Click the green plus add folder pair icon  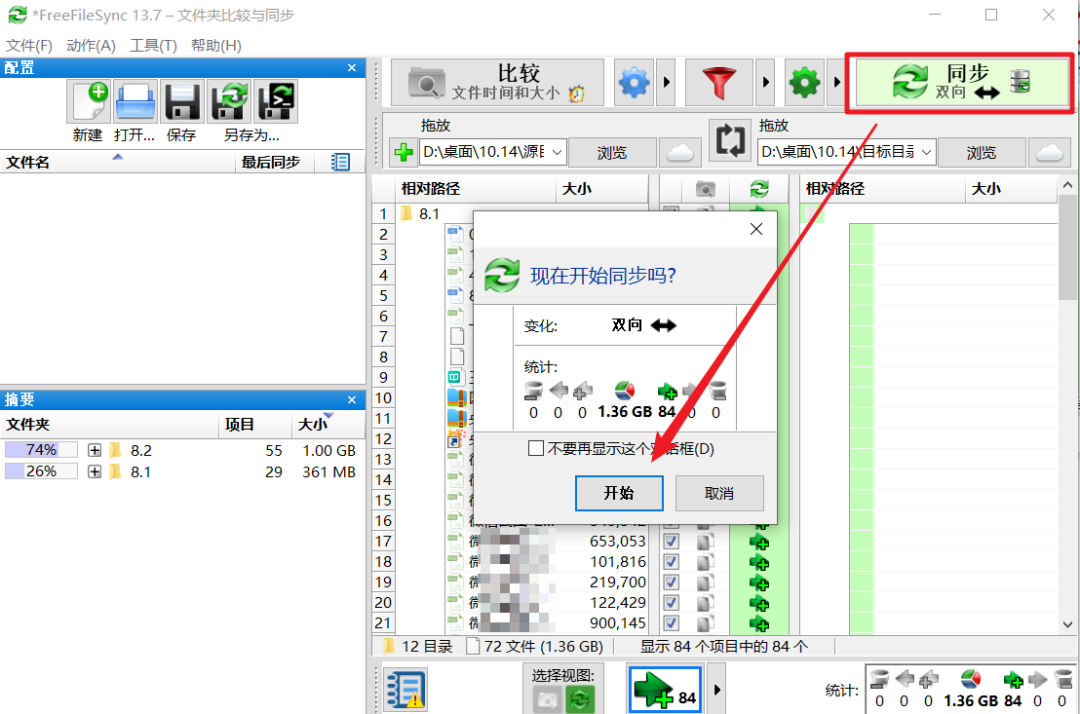point(404,152)
